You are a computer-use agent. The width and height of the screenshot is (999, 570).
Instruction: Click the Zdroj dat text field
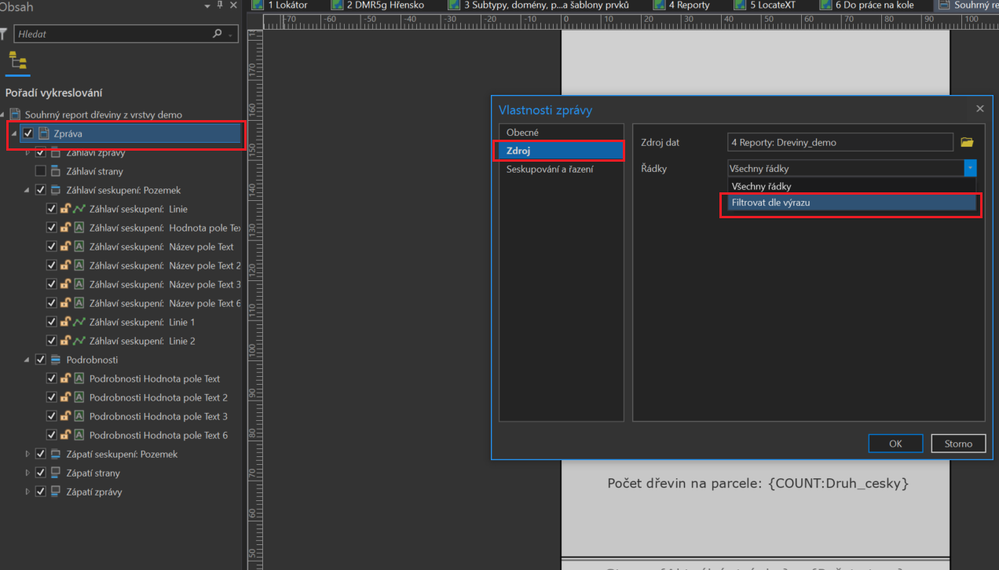pos(840,142)
